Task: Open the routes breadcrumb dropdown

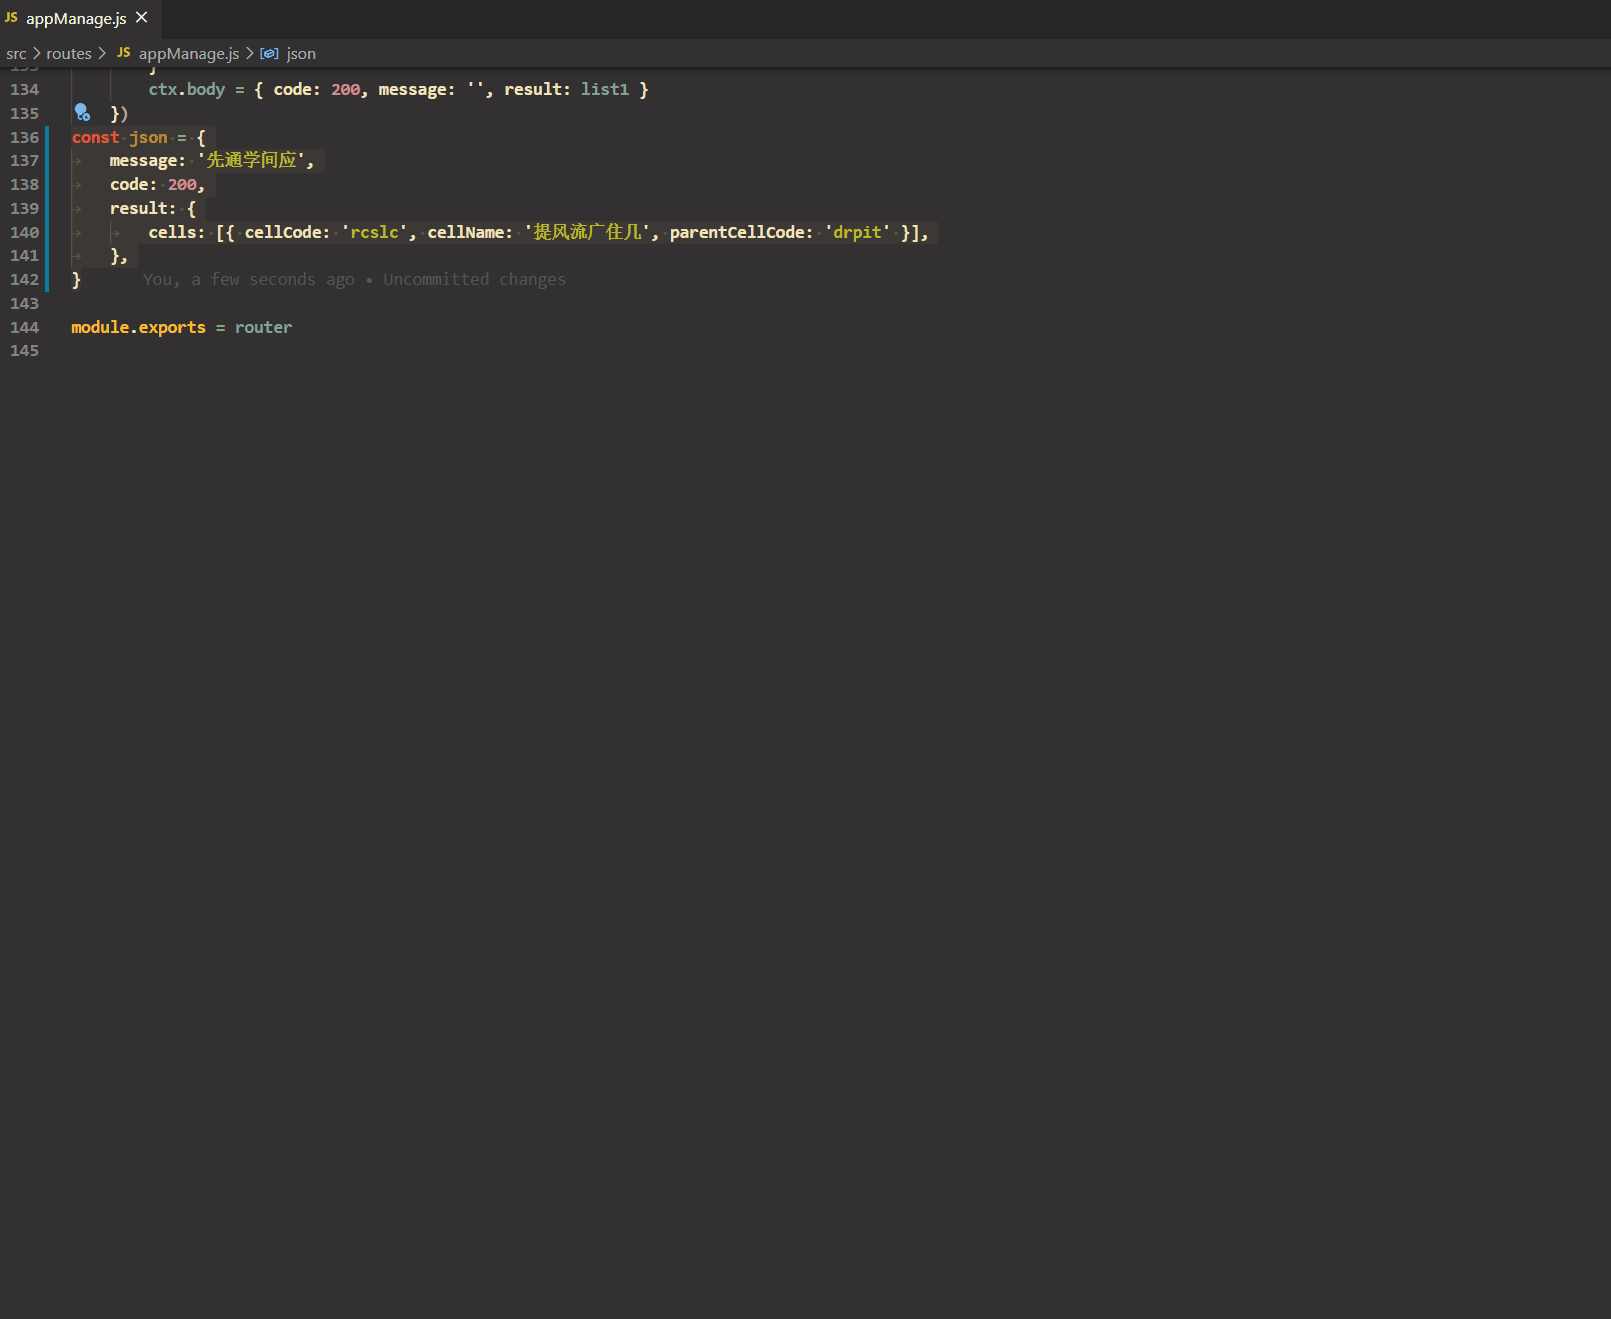Action: click(69, 54)
